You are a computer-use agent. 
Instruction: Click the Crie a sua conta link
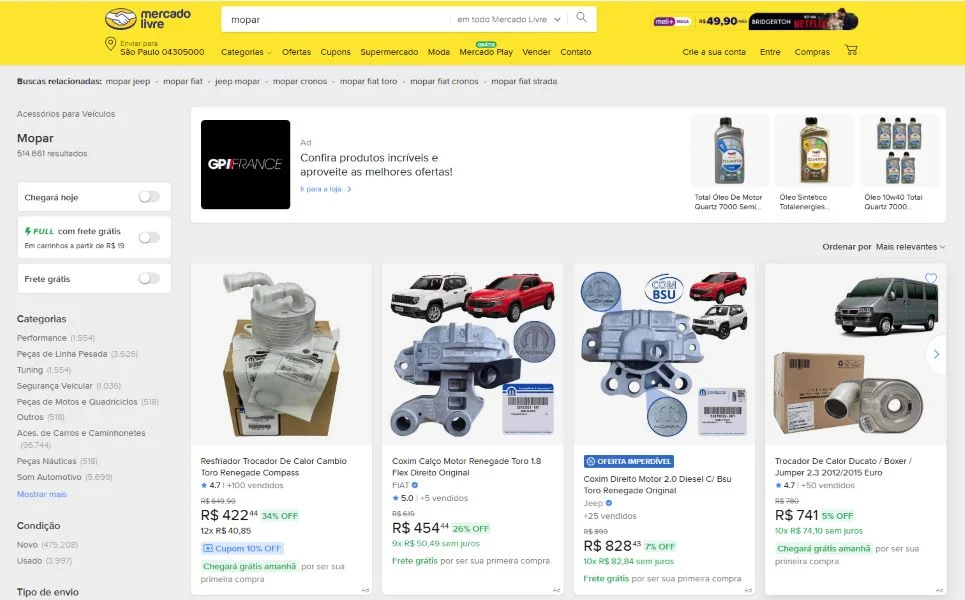click(x=714, y=52)
